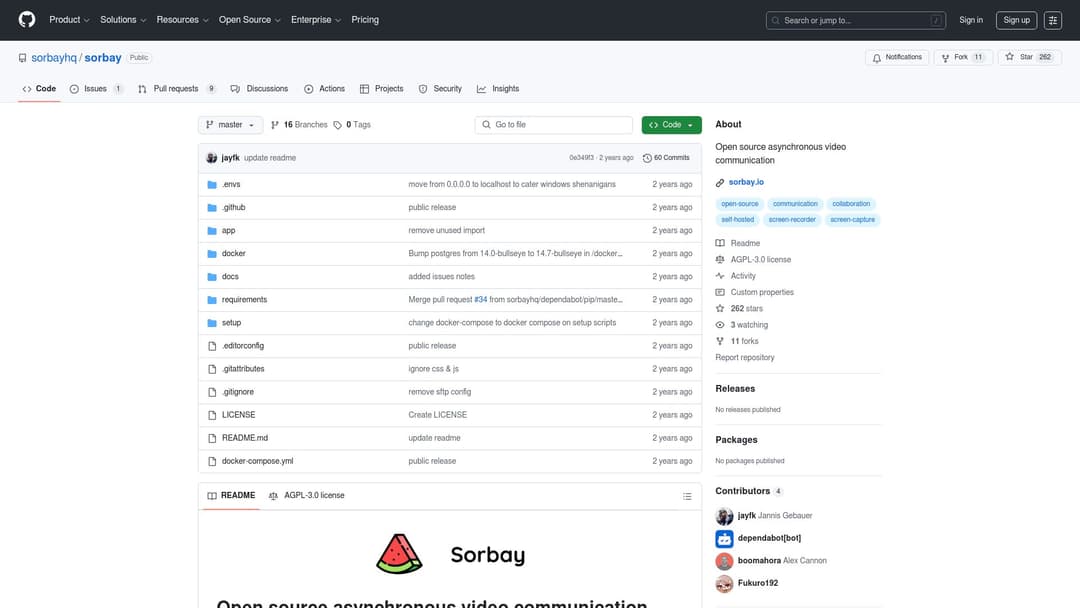Viewport: 1080px width, 608px height.
Task: Switch to the Issues tab
Action: [96, 89]
